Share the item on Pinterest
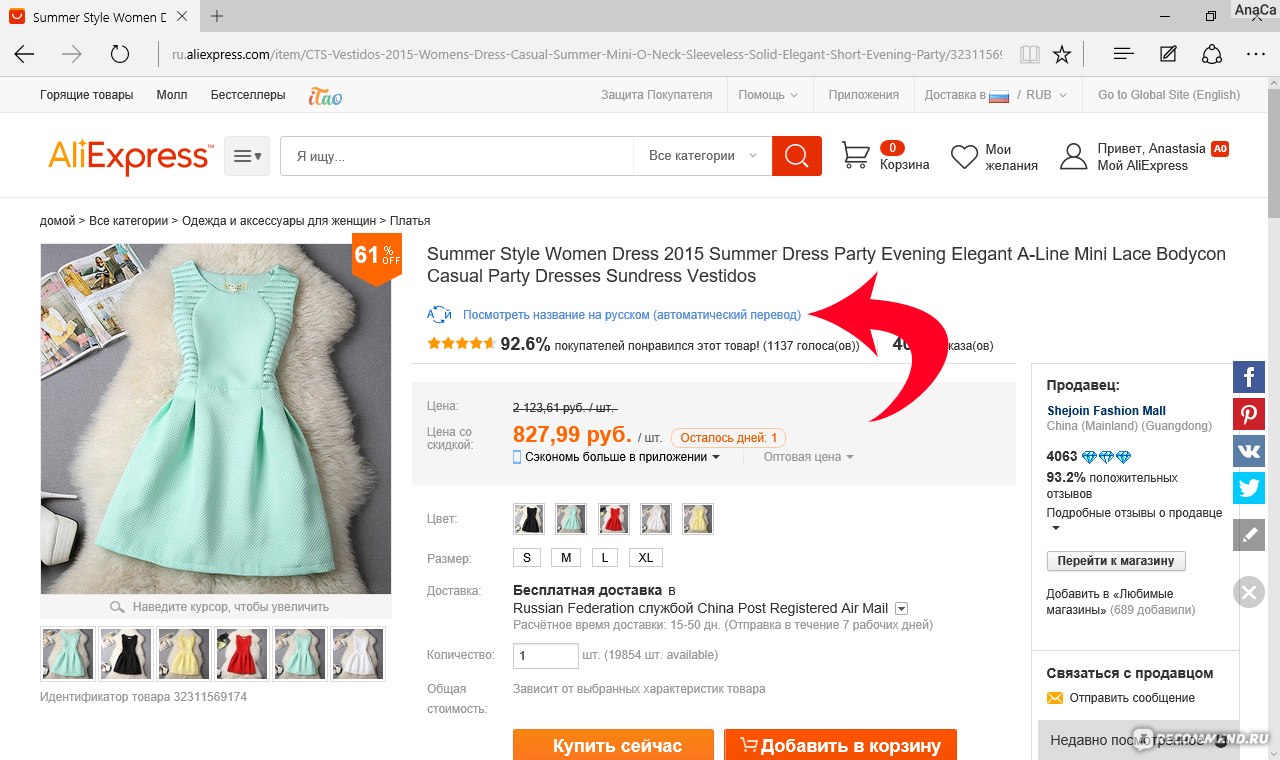The width and height of the screenshot is (1280, 760). [x=1248, y=414]
